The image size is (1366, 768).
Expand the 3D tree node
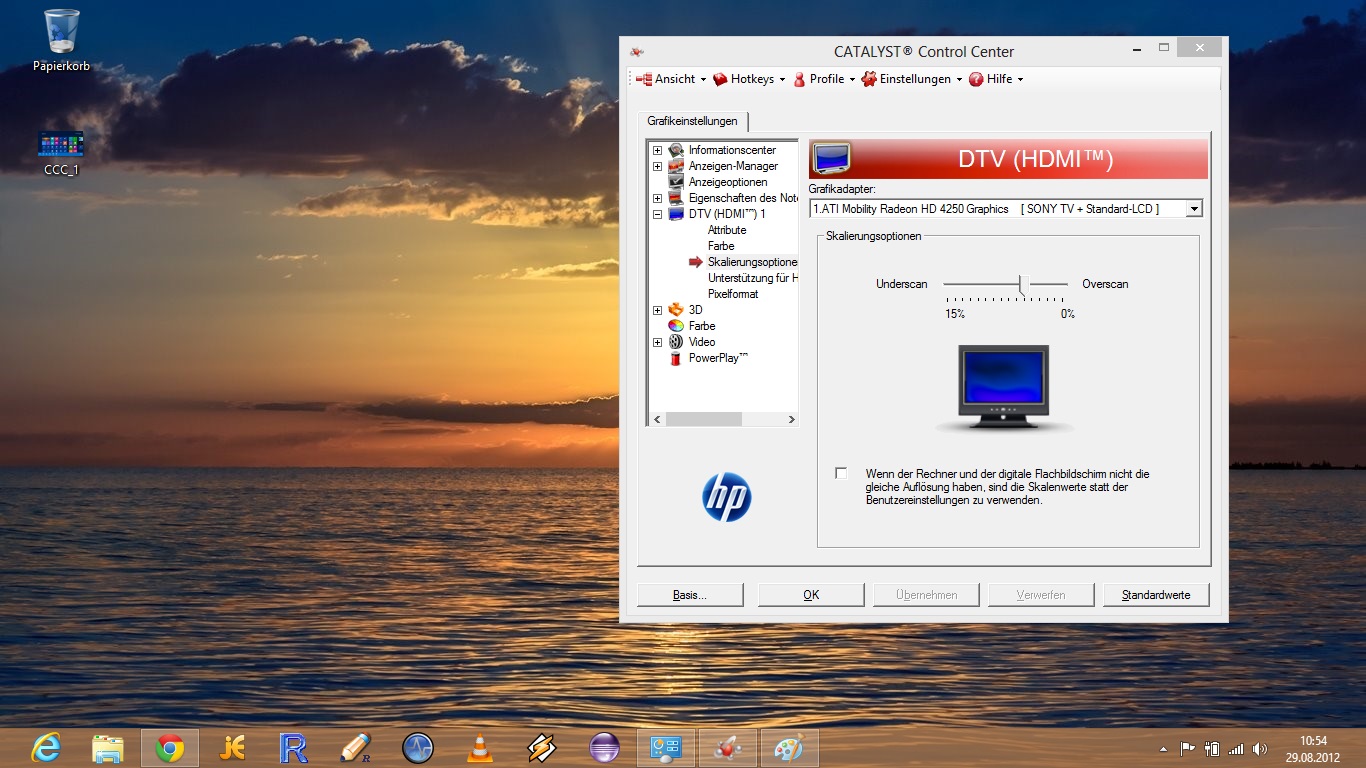click(657, 310)
